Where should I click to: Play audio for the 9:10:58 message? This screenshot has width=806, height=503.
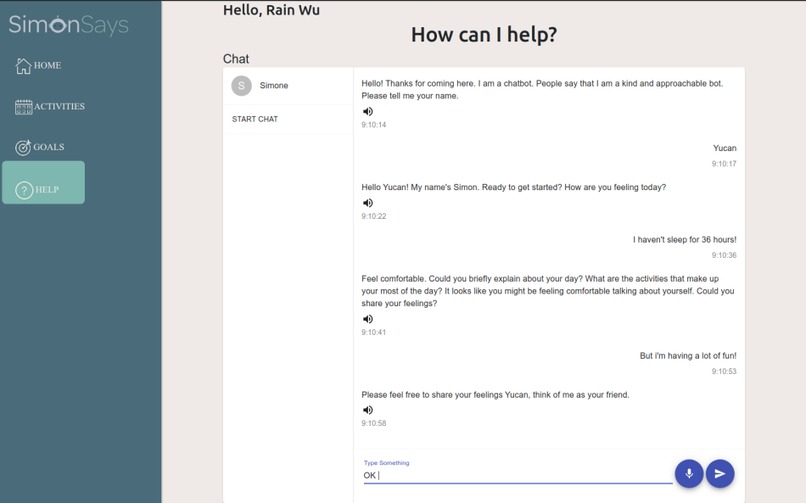368,410
